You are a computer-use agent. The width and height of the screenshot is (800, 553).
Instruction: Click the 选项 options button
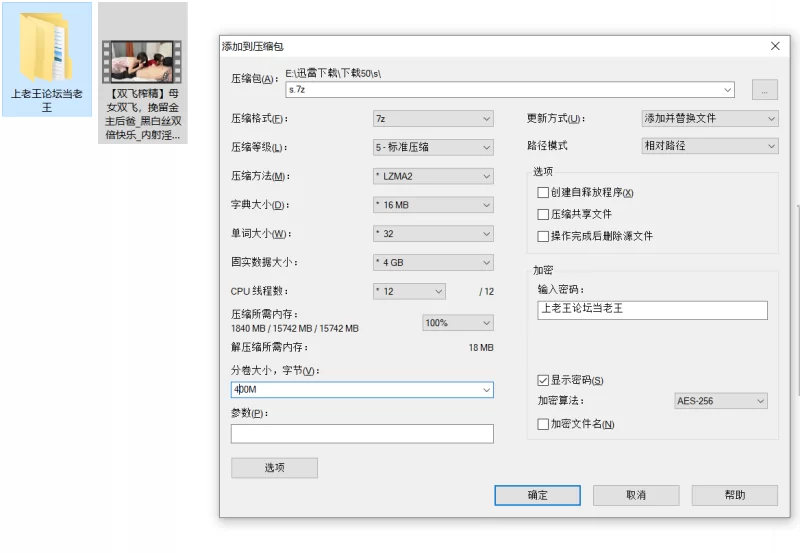[x=274, y=468]
